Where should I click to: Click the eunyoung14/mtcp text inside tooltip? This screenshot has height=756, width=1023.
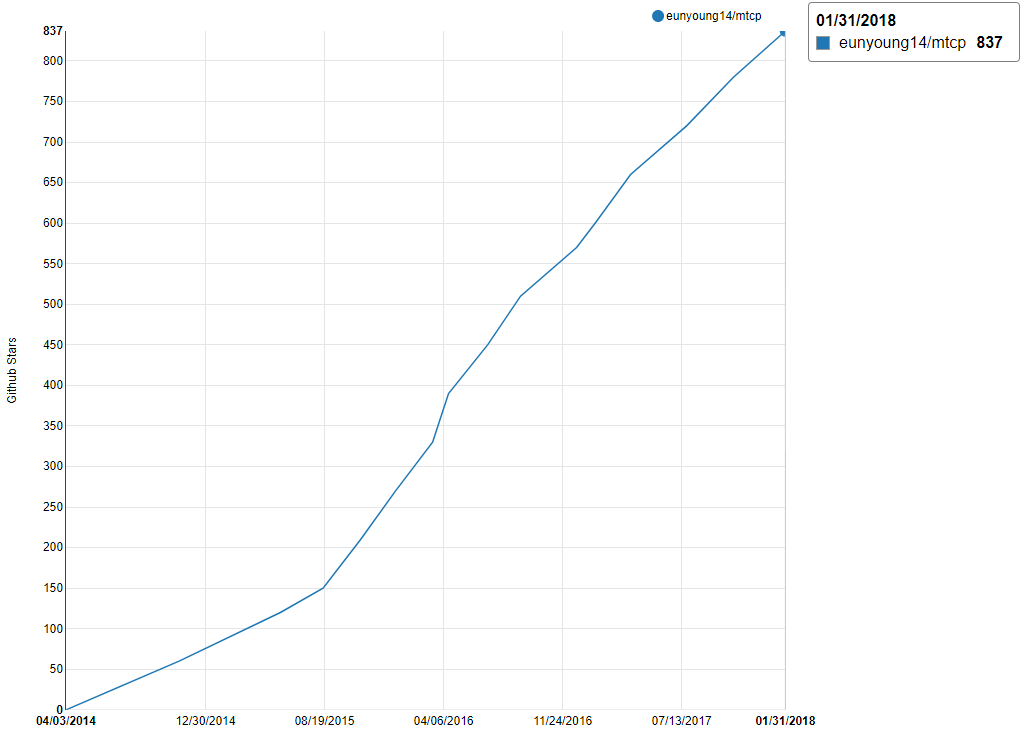(902, 43)
